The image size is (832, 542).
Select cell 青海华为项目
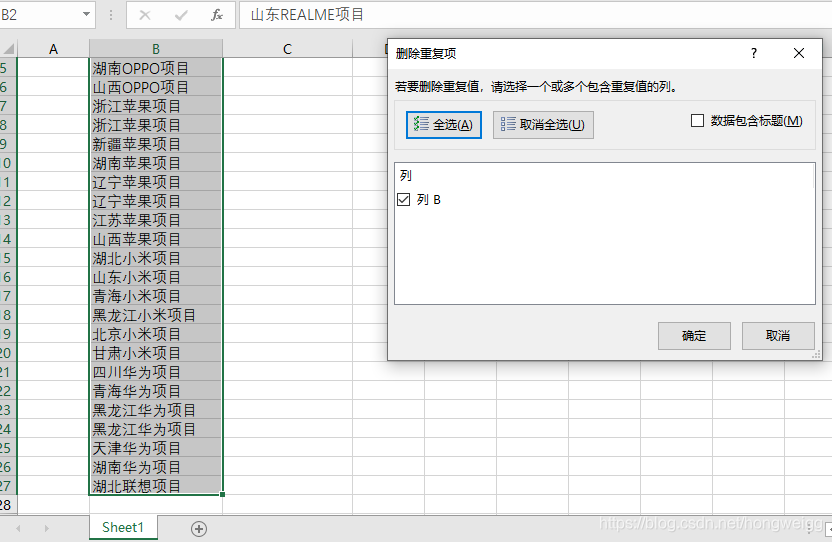(x=156, y=391)
